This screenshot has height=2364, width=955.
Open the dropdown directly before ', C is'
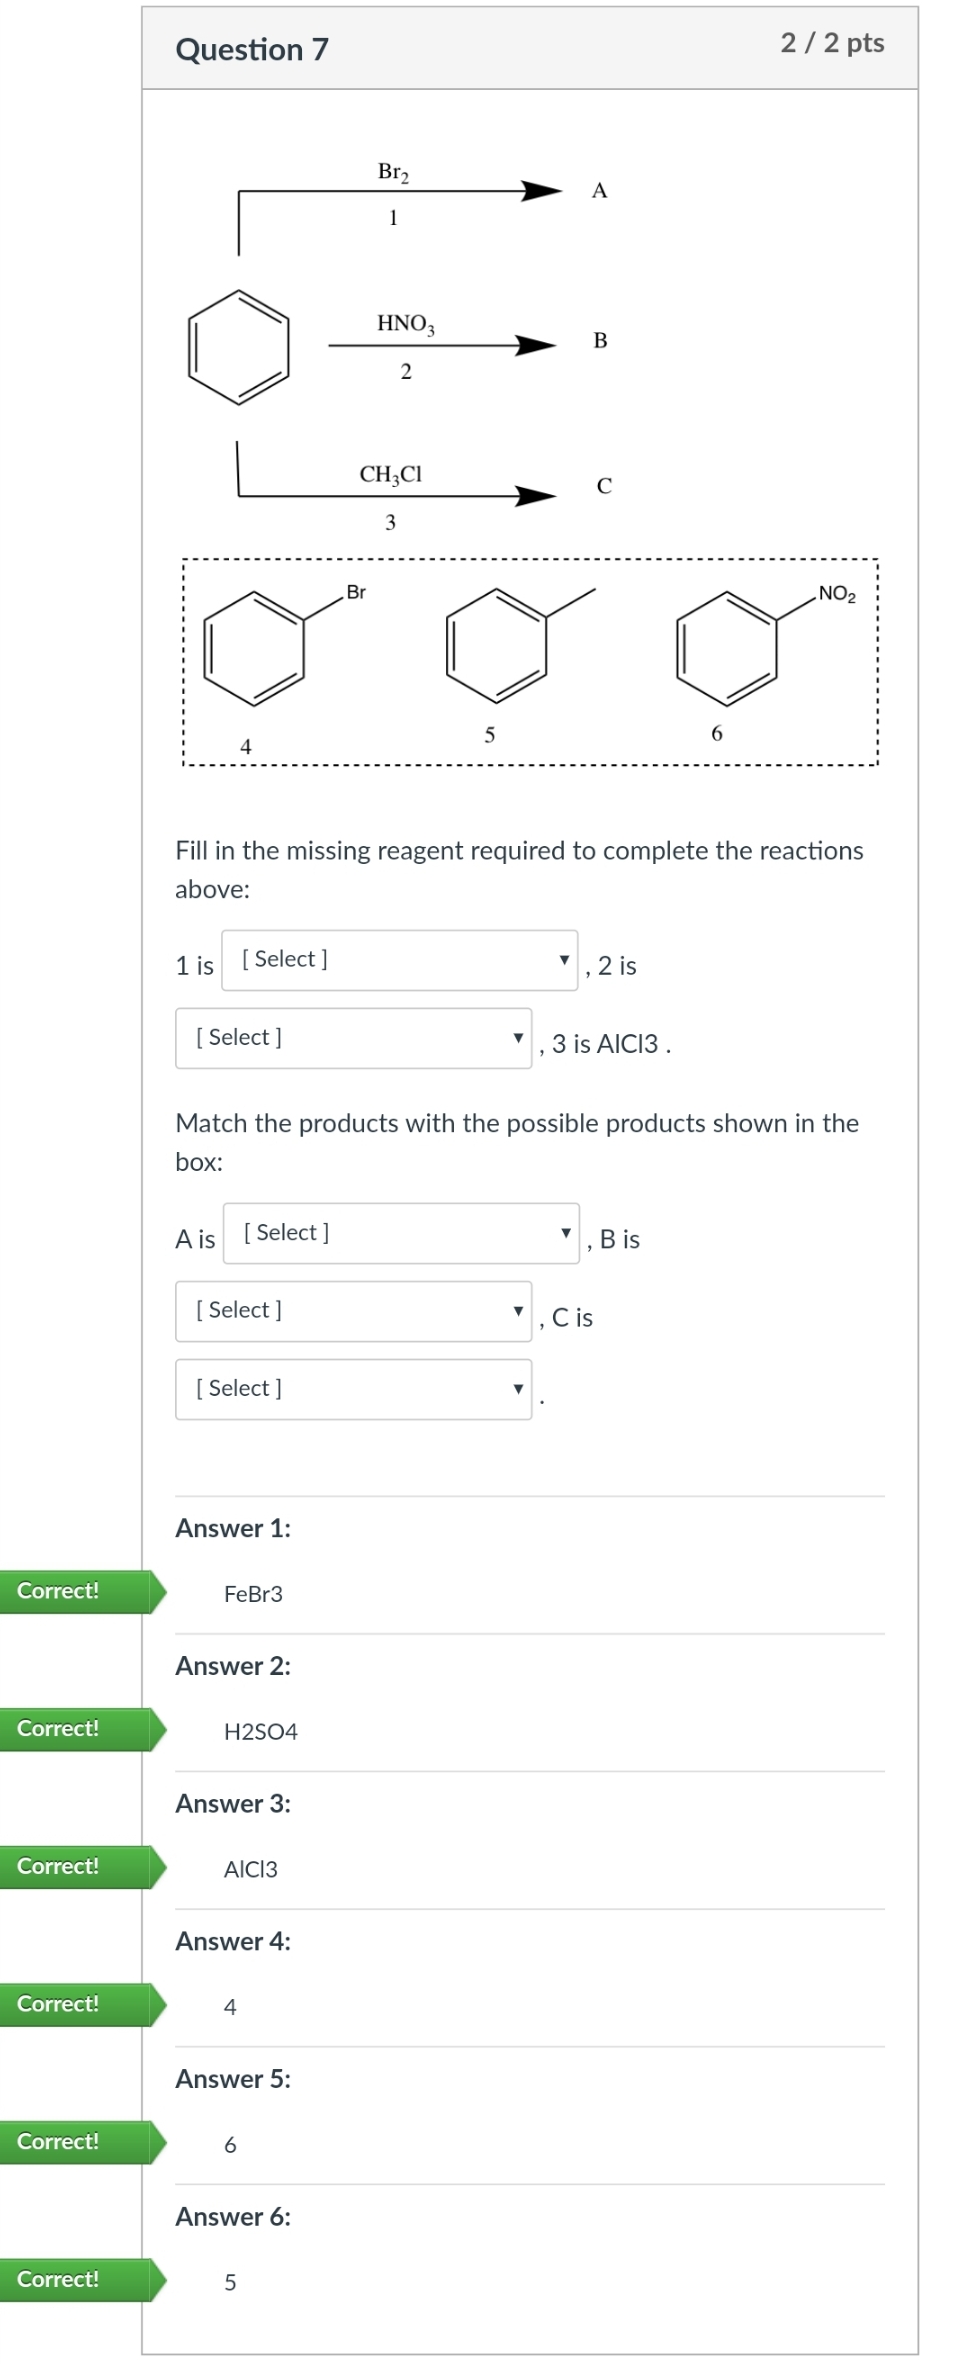[353, 1311]
